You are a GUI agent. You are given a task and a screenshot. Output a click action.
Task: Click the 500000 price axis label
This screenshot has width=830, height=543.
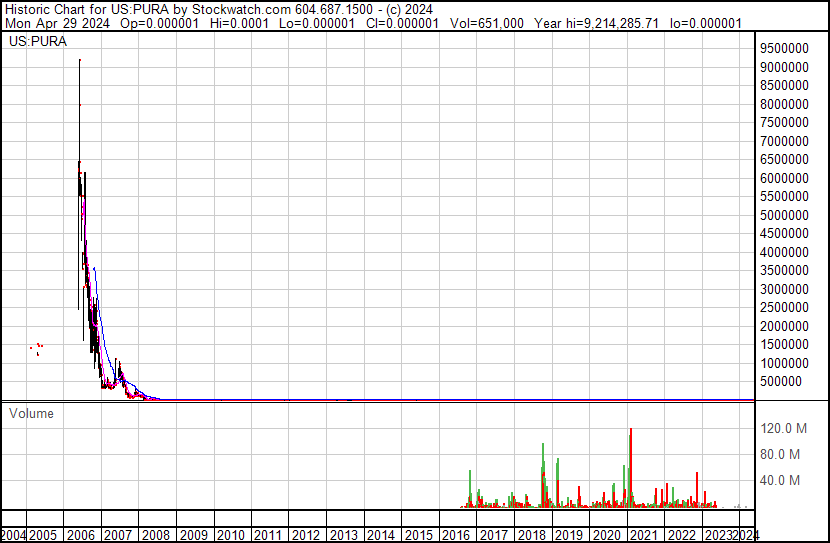coord(781,382)
